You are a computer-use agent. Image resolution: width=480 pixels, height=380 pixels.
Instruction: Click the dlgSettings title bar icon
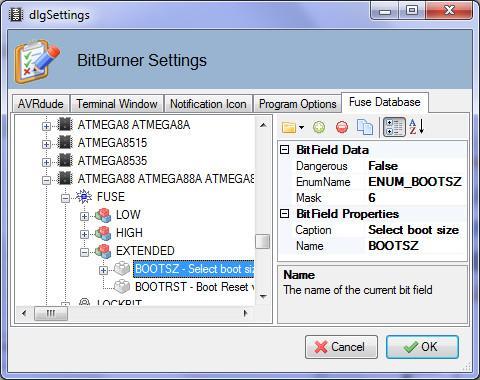16,15
